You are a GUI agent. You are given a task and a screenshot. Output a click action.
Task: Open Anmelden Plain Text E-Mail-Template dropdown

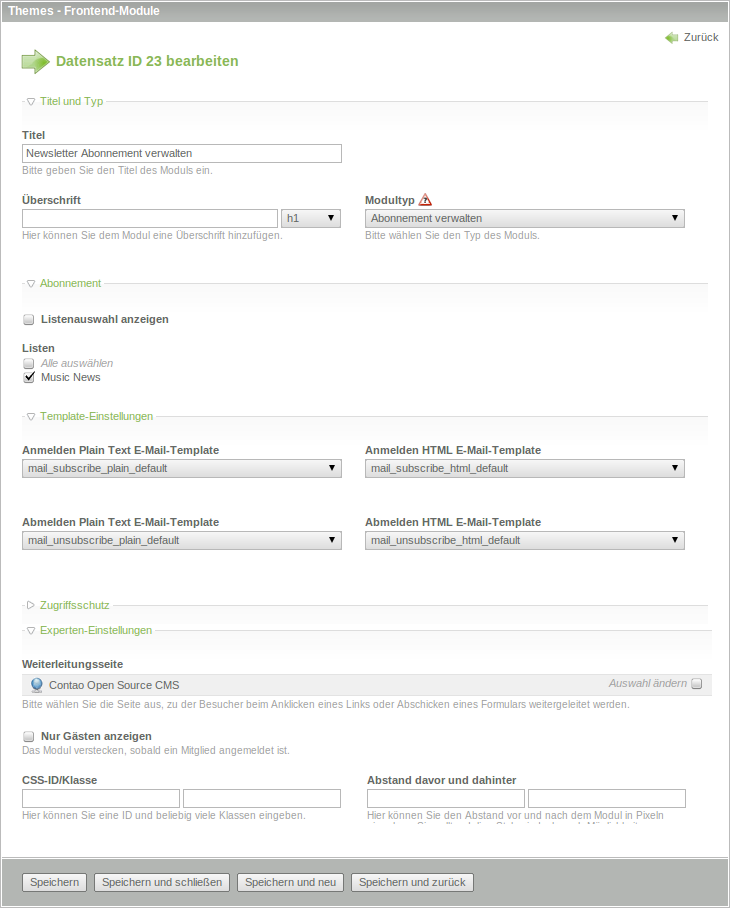[x=181, y=468]
